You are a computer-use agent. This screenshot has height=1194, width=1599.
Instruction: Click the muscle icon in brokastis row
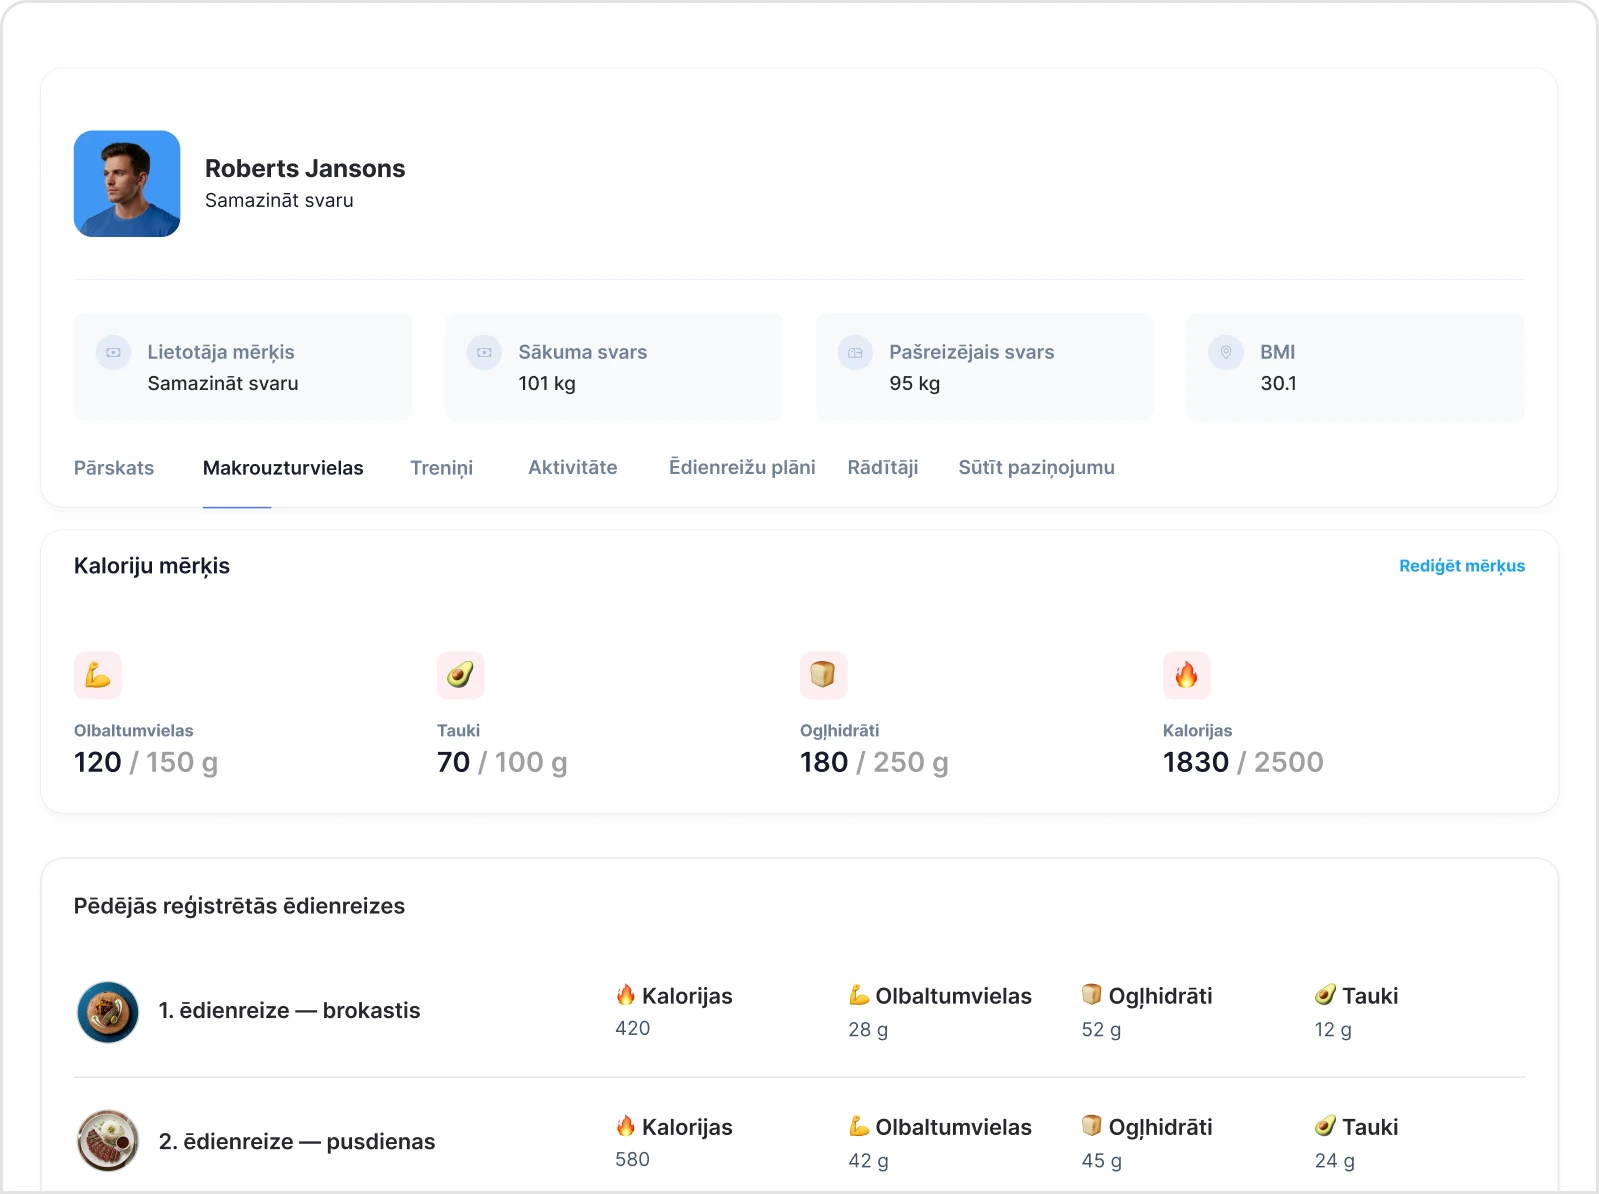[x=859, y=995]
